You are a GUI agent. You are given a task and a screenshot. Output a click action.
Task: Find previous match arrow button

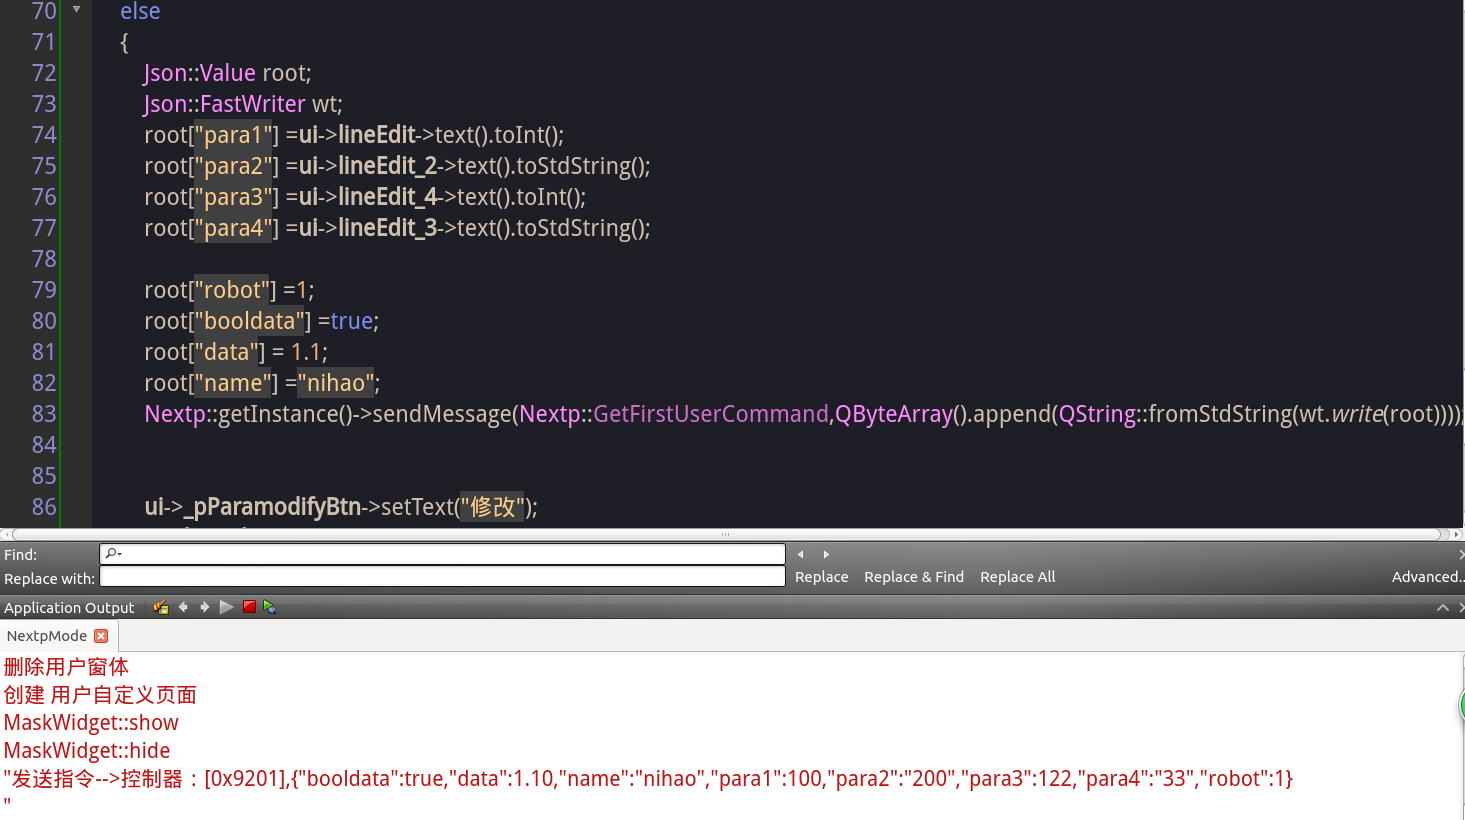click(x=800, y=554)
